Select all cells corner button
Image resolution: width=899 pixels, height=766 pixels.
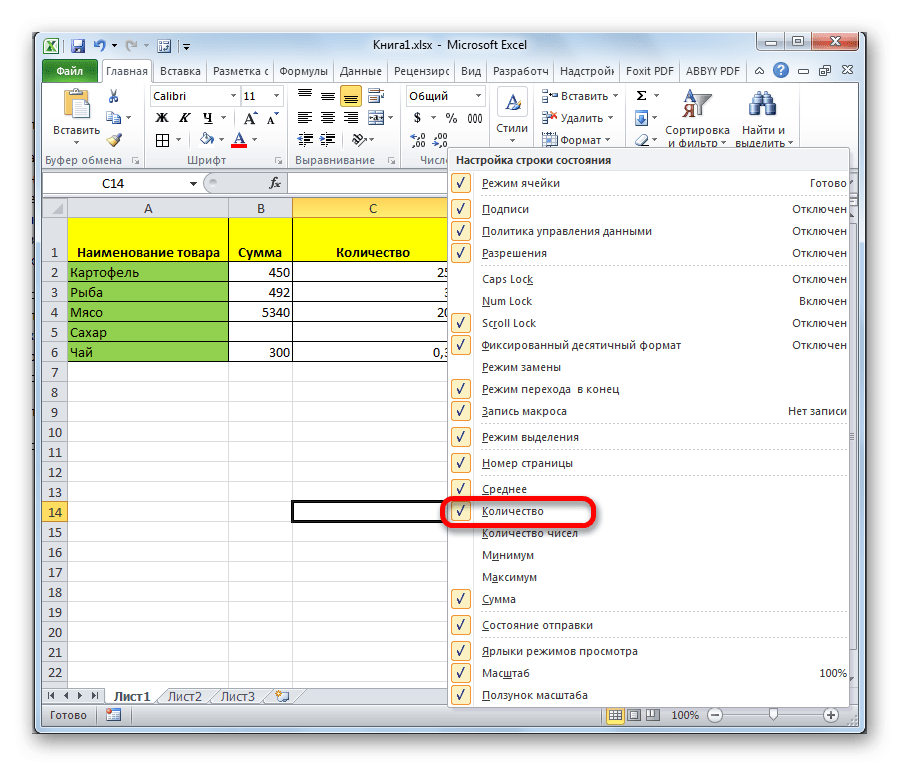point(56,208)
